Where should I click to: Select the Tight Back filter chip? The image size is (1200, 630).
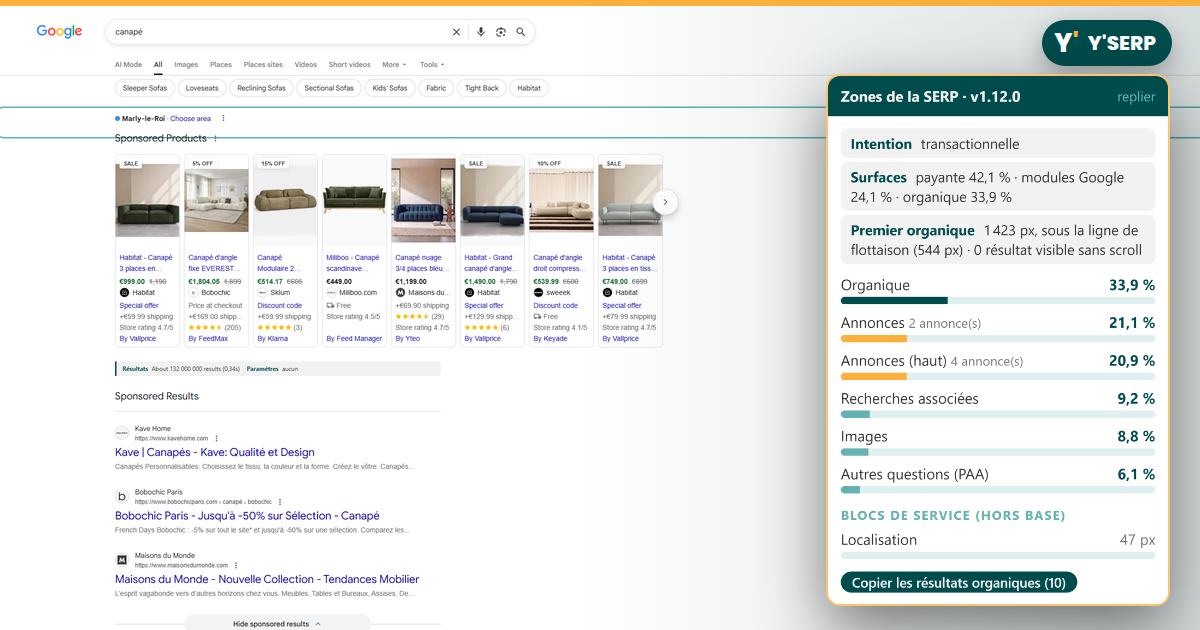[x=482, y=88]
